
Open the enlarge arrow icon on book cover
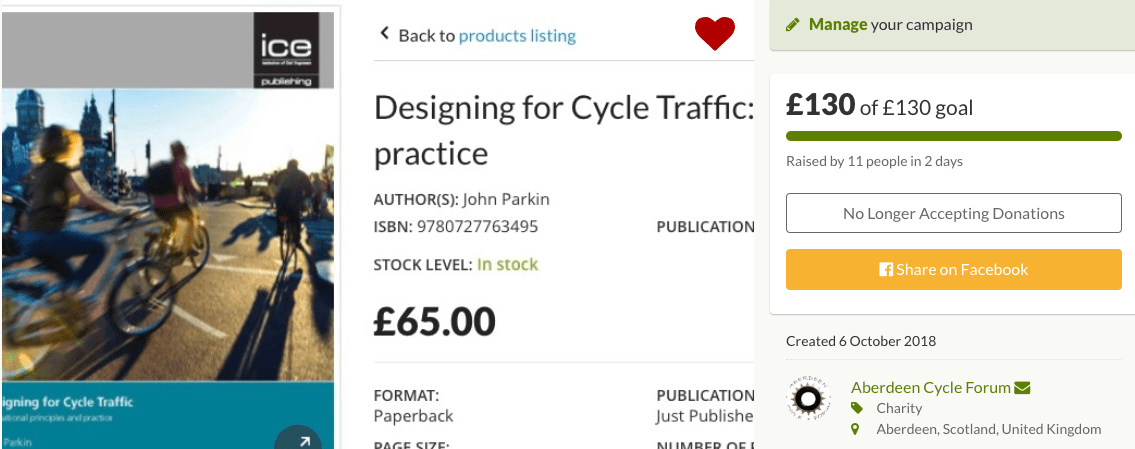point(298,437)
